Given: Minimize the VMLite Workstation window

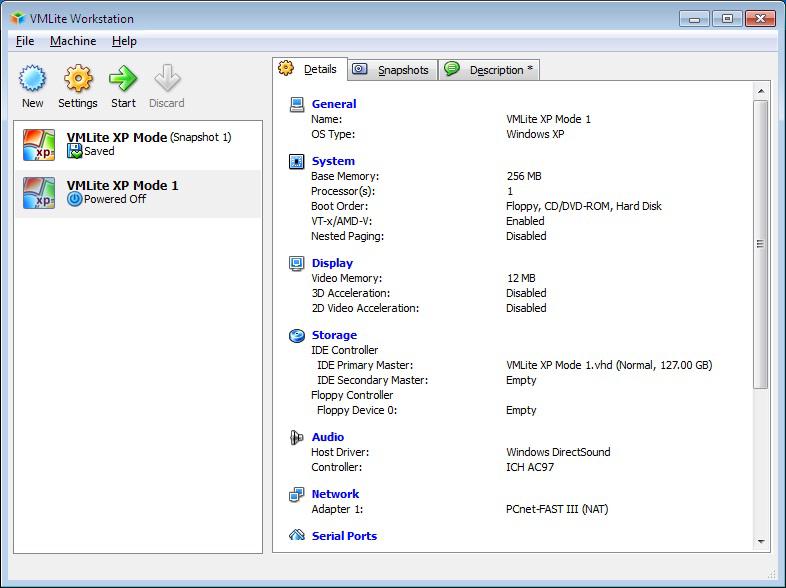Looking at the screenshot, I should coord(694,19).
